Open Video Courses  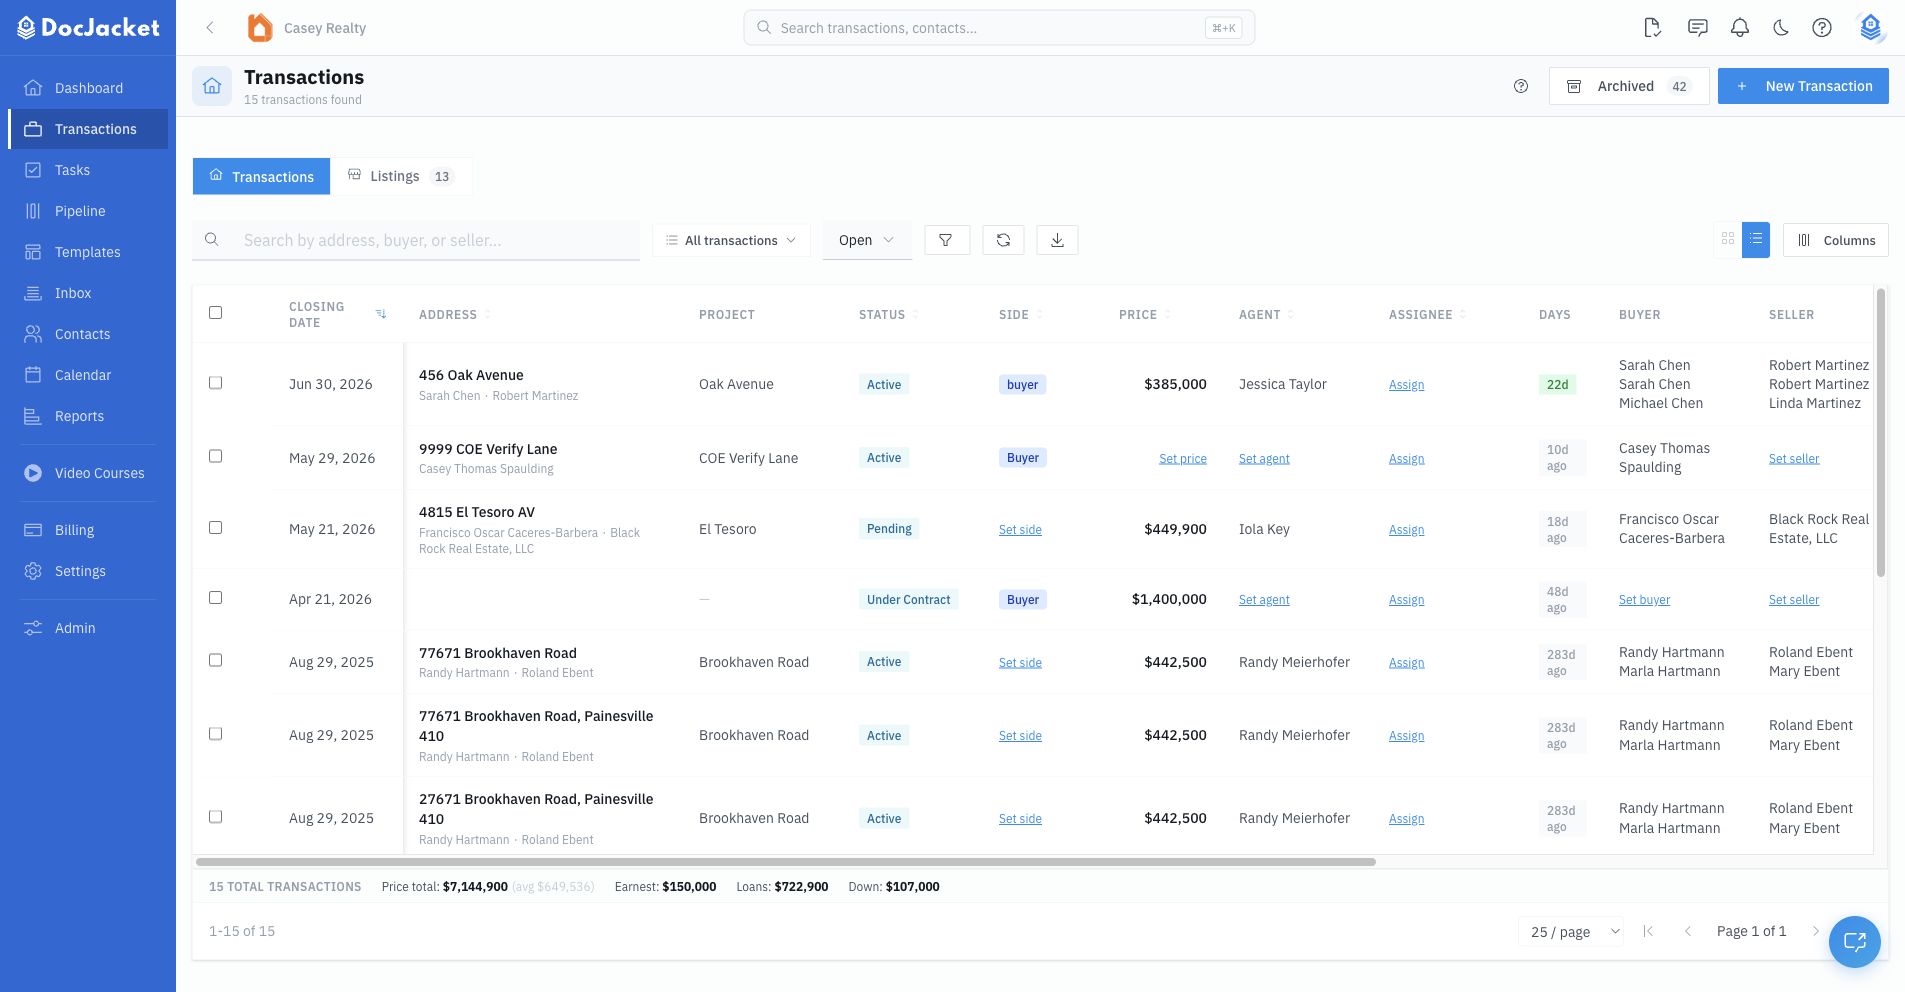point(88,473)
